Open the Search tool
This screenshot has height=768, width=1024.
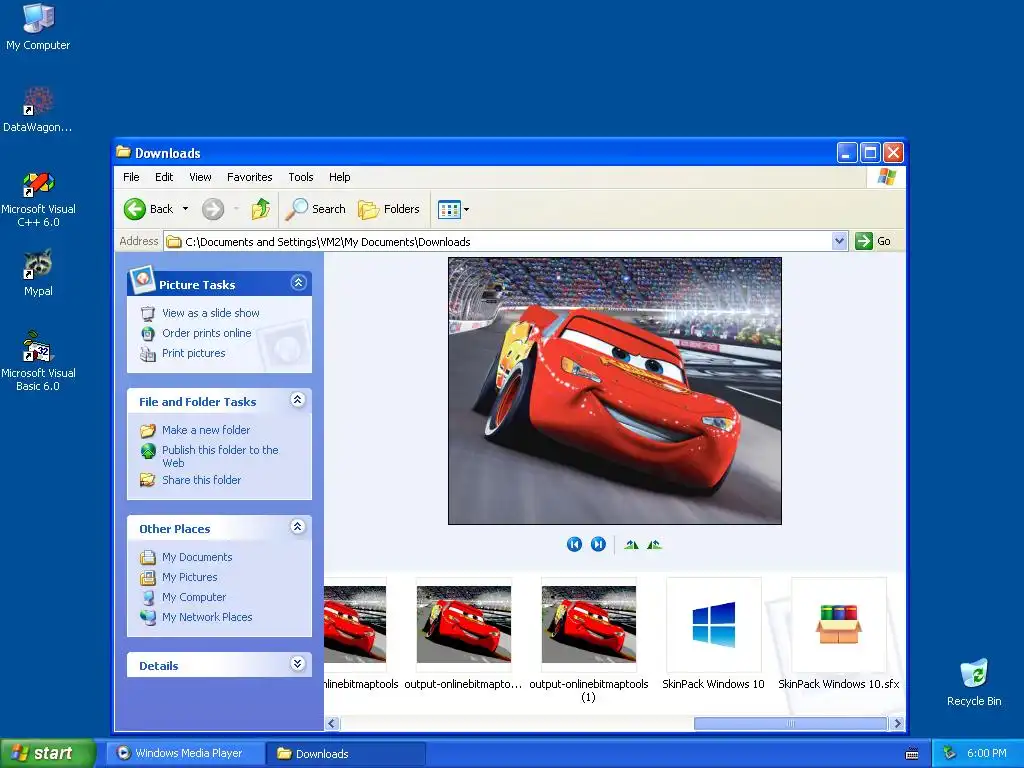316,209
